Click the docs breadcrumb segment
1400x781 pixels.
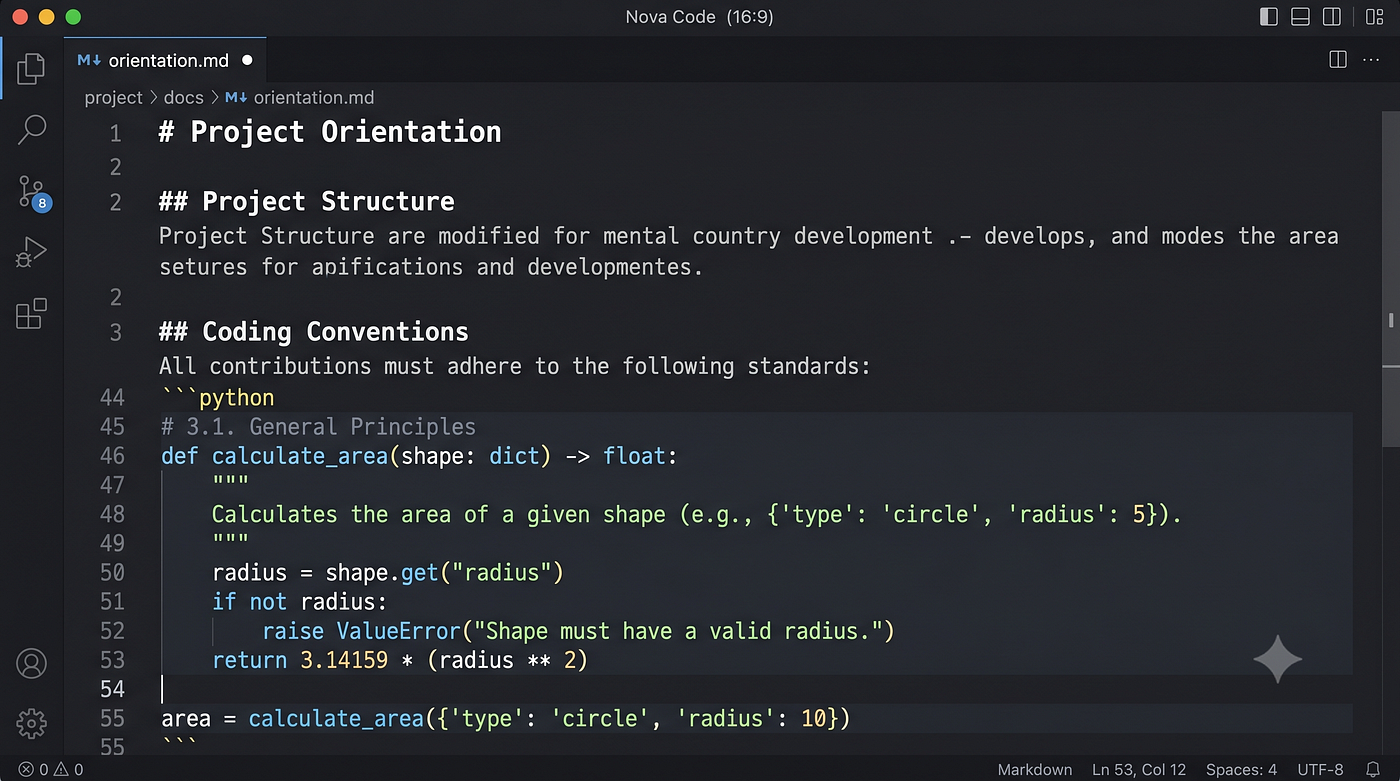183,98
